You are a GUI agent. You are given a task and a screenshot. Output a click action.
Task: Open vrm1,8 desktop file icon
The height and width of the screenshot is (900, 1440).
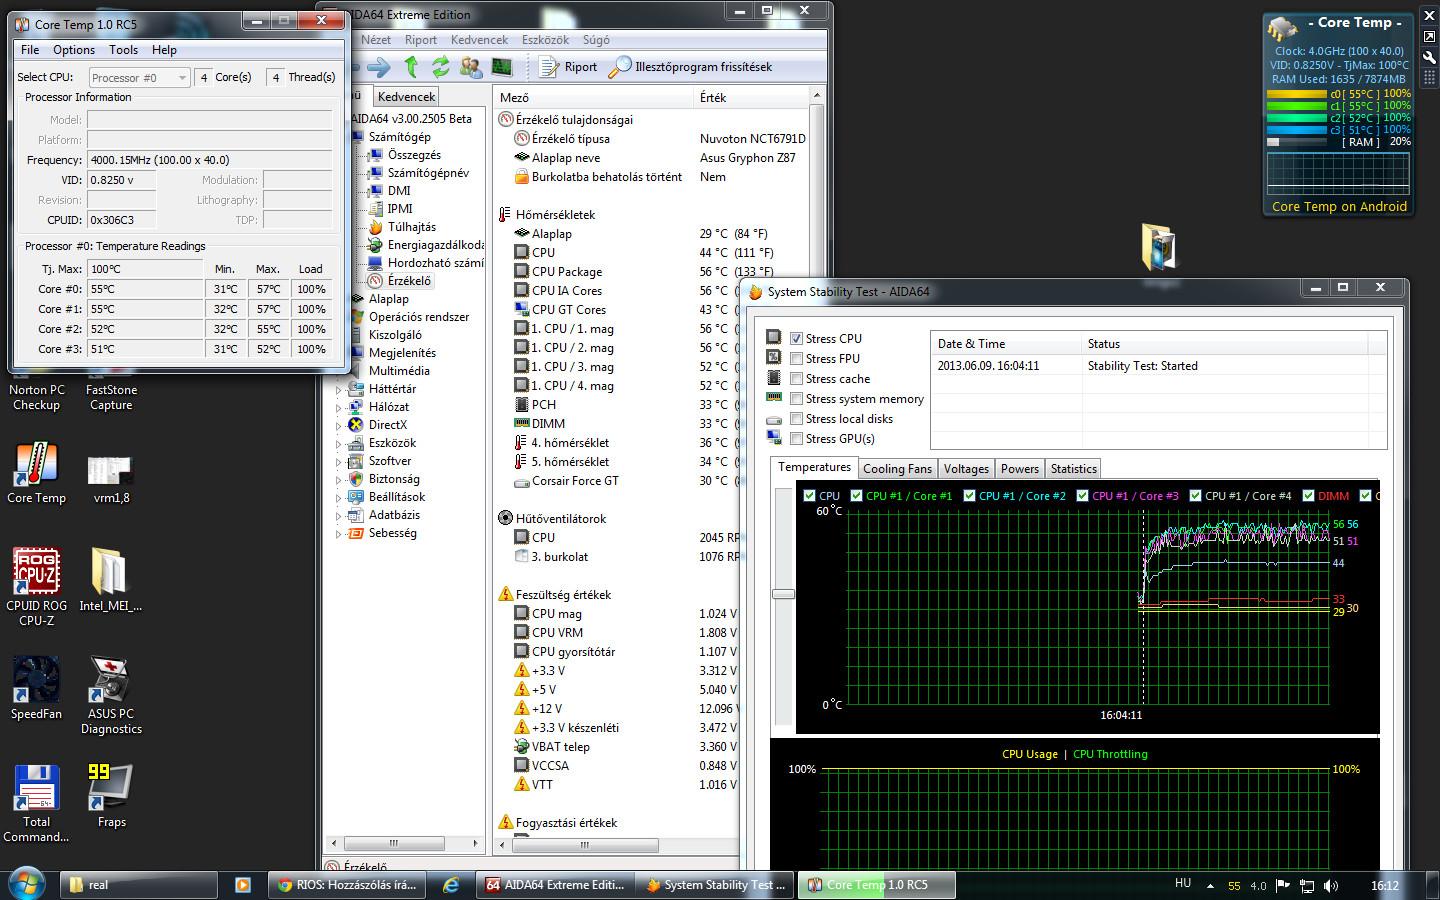pos(111,480)
